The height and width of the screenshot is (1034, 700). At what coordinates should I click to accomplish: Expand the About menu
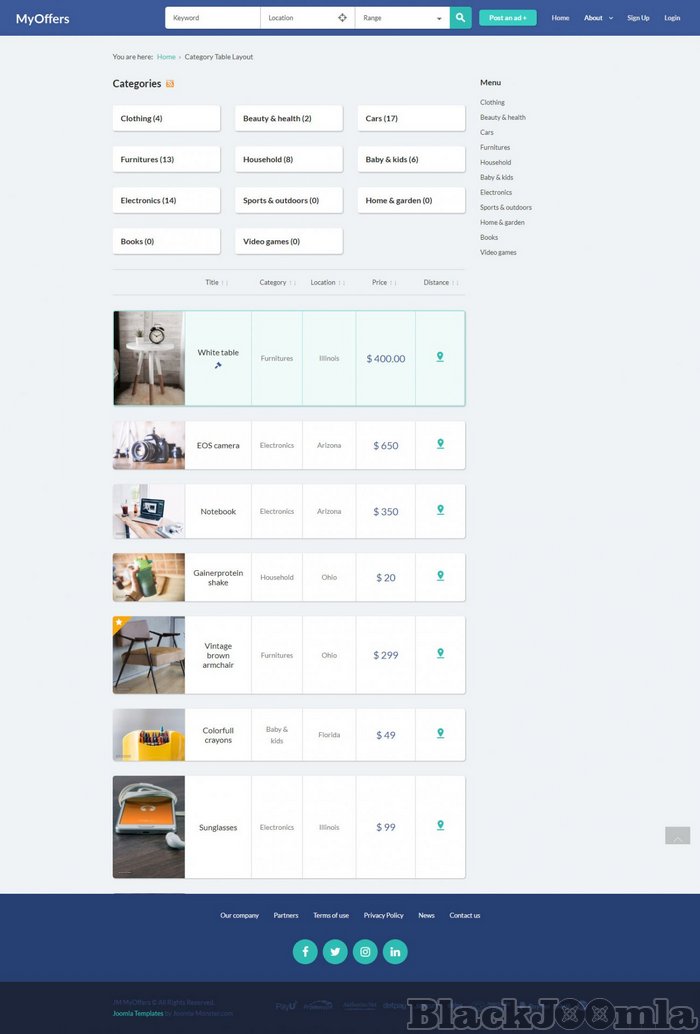[x=597, y=18]
